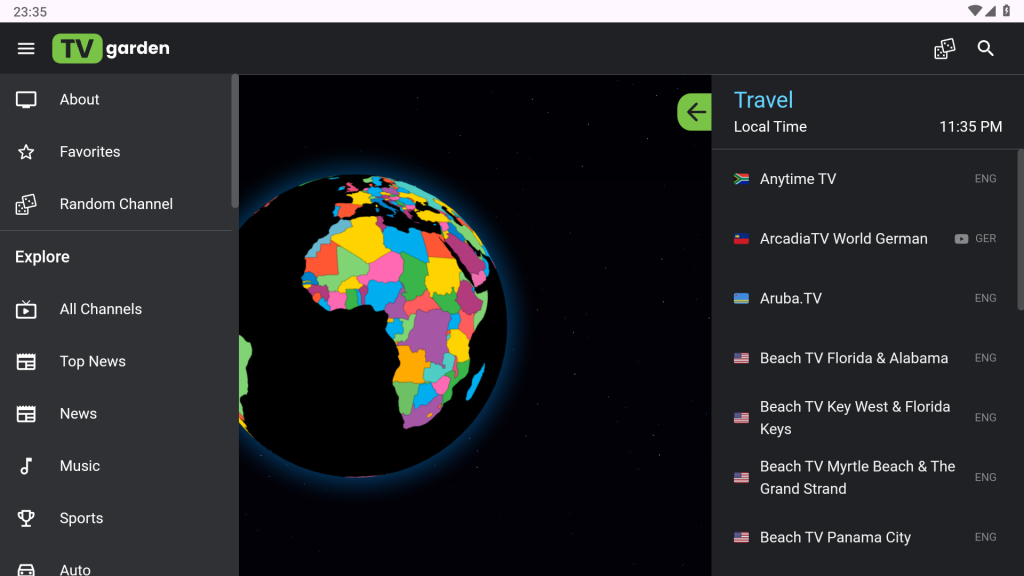Viewport: 1024px width, 576px height.
Task: Click the News sidebar icon
Action: point(26,413)
